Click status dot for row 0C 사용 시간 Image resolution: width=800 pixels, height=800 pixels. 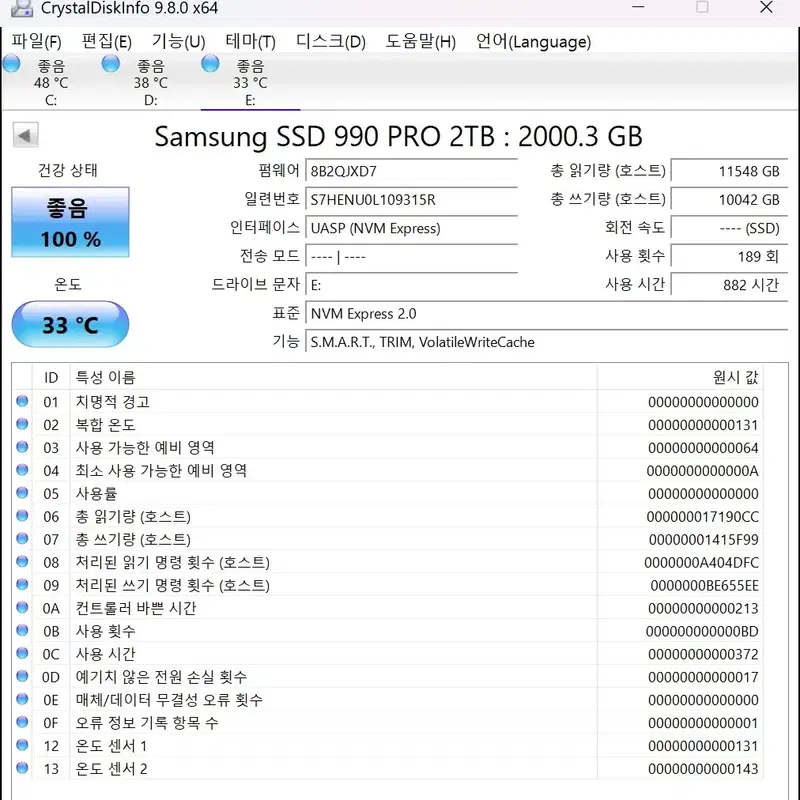(22, 654)
